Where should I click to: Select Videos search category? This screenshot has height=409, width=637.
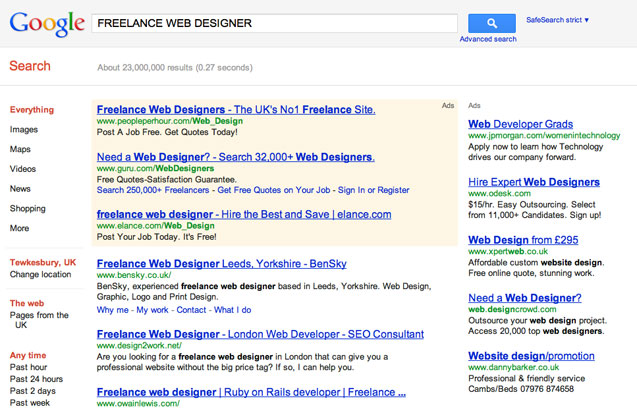(23, 169)
